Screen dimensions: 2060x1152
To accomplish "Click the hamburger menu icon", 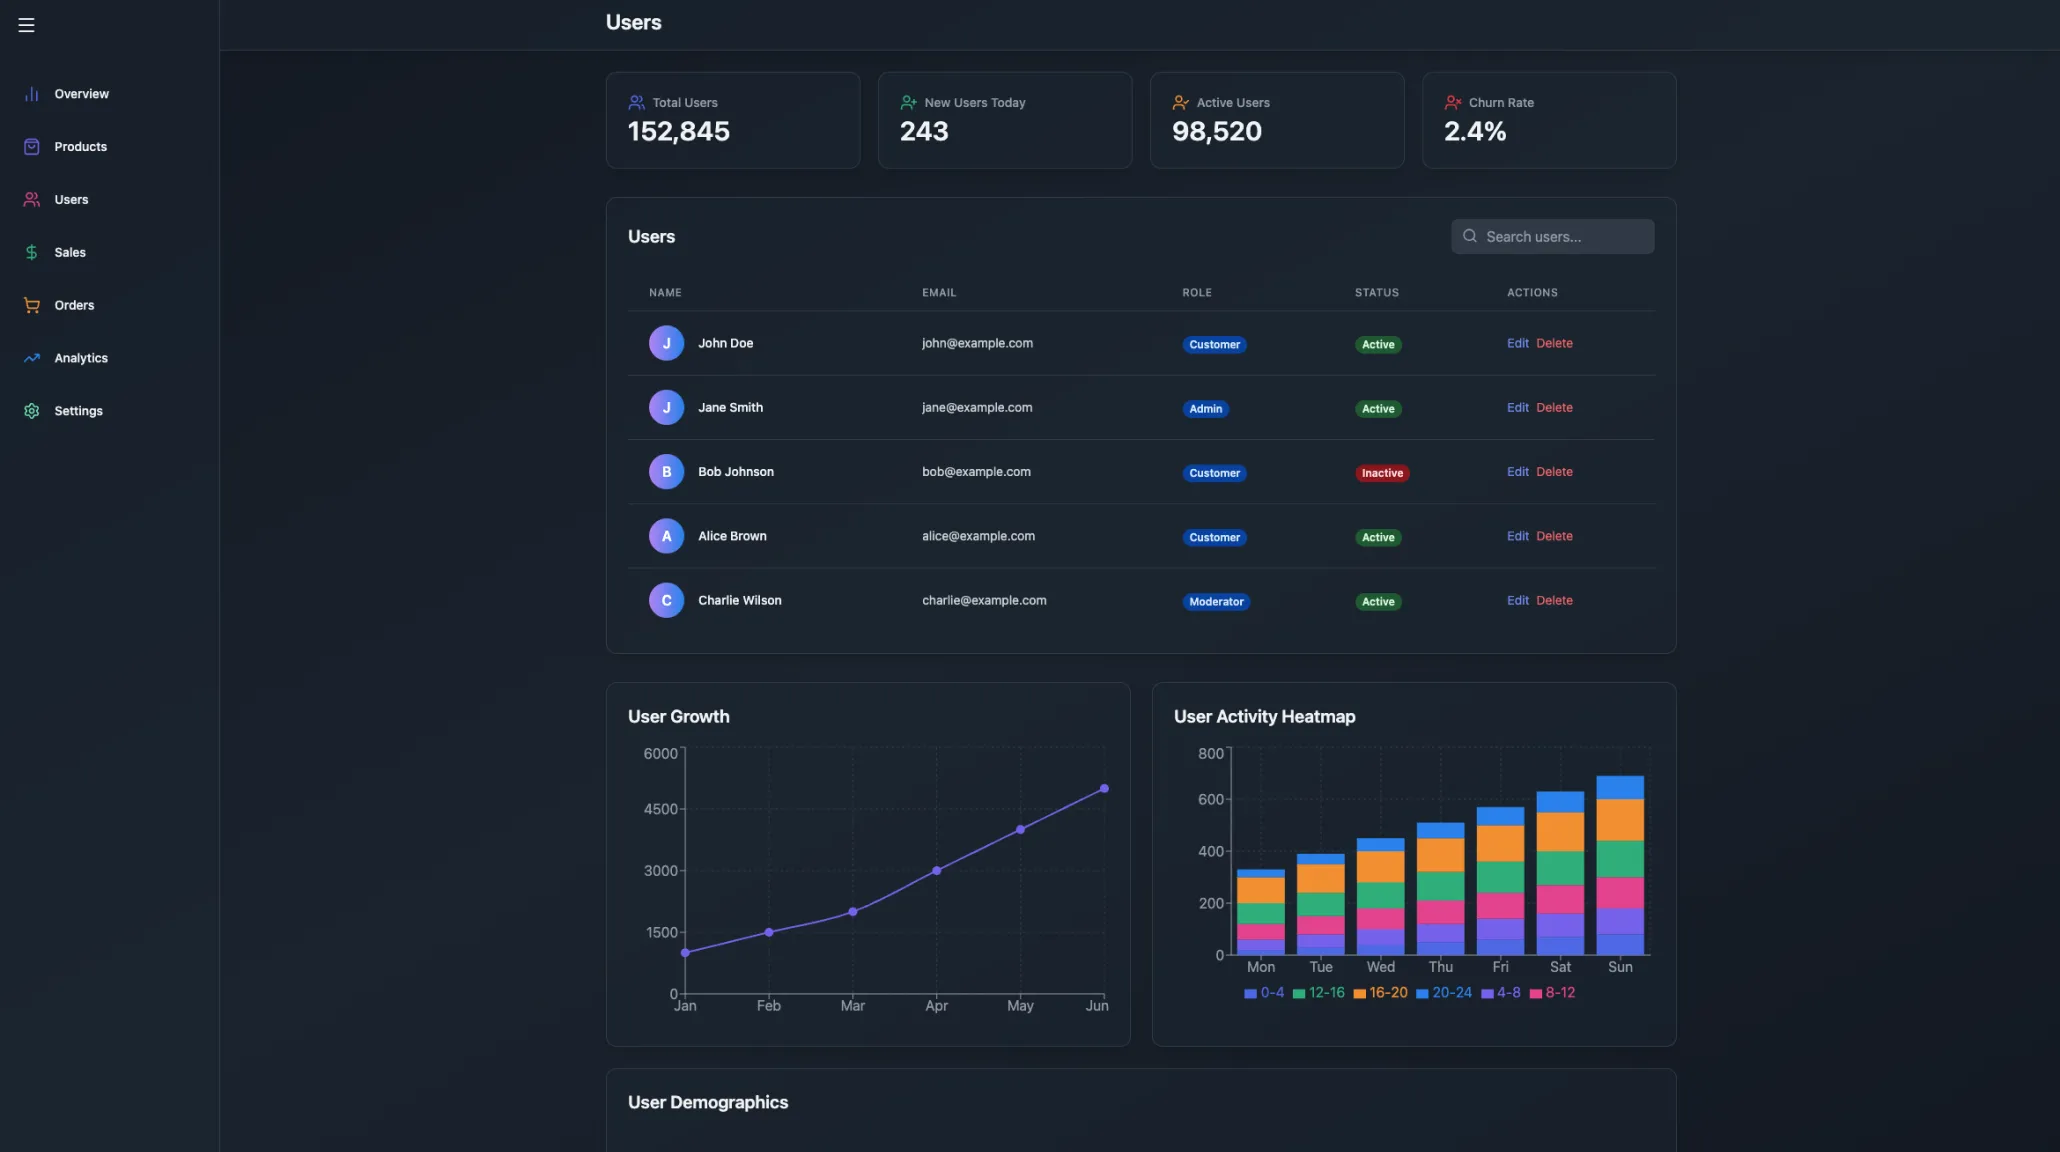I will [x=26, y=25].
